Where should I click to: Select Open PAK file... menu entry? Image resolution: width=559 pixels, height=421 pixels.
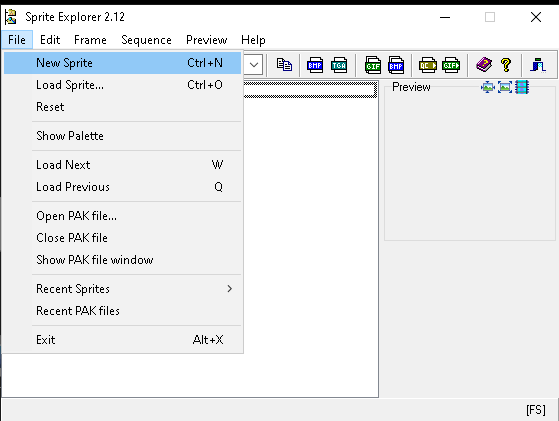coord(123,216)
